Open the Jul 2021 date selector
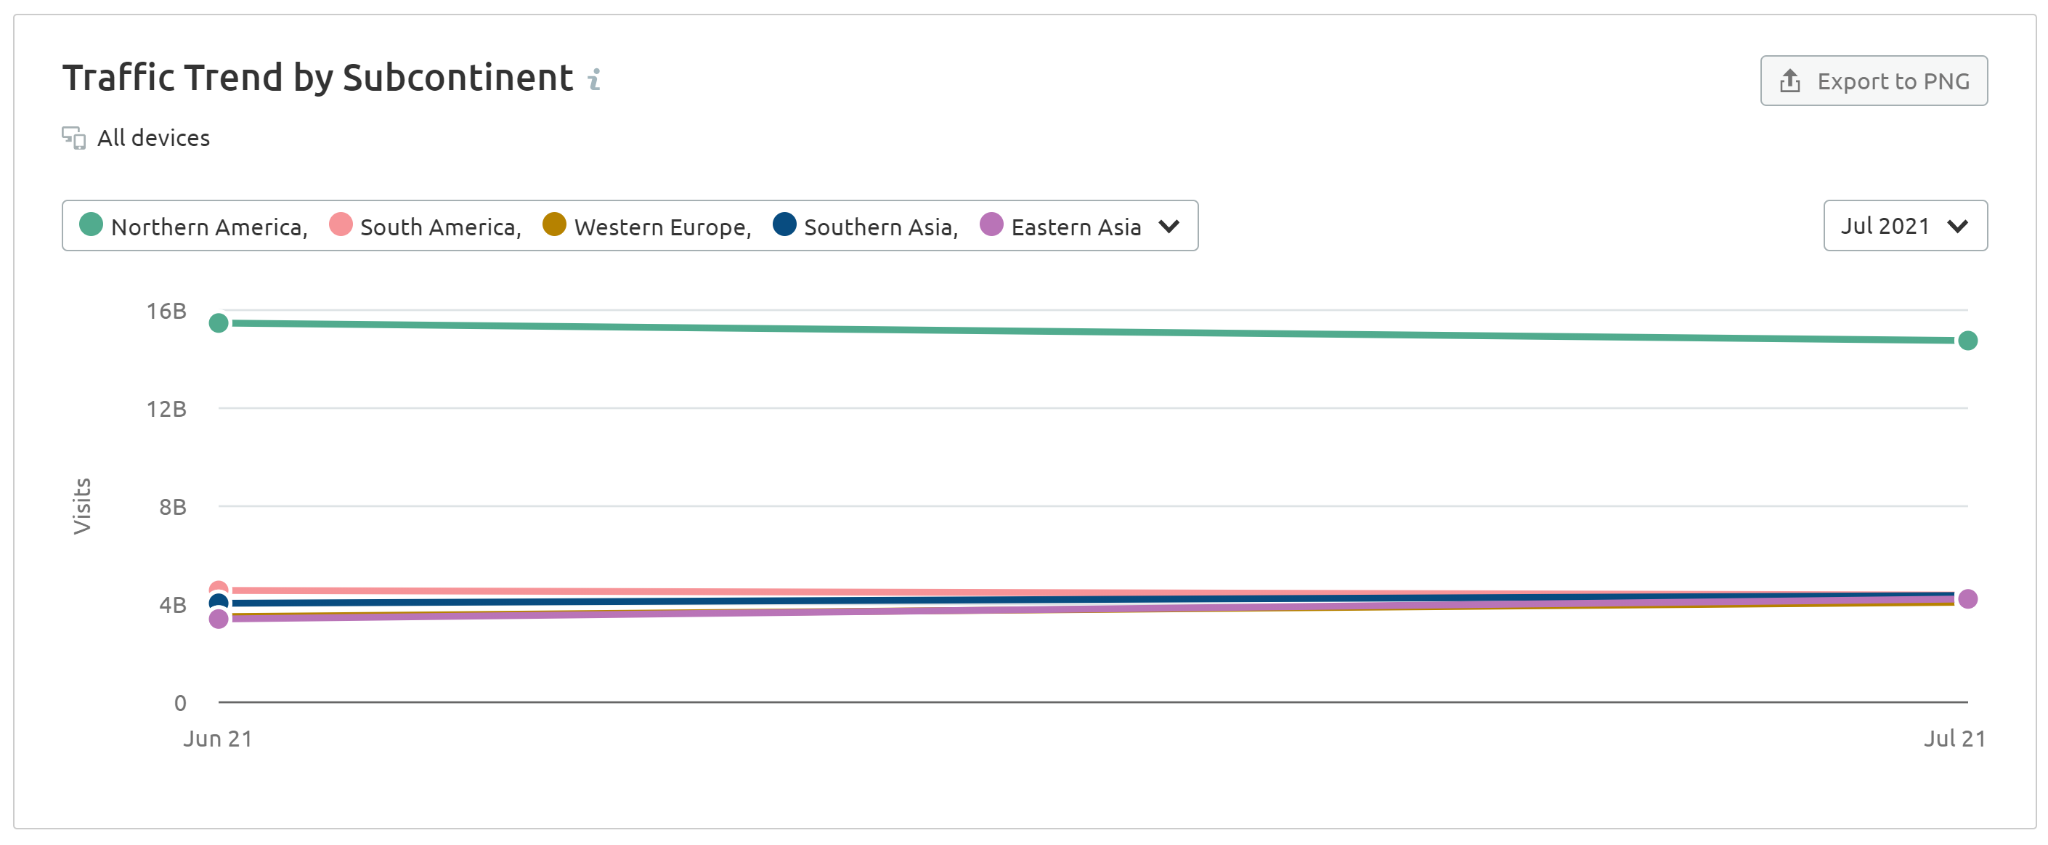Viewport: 2048px width, 845px height. (1903, 225)
